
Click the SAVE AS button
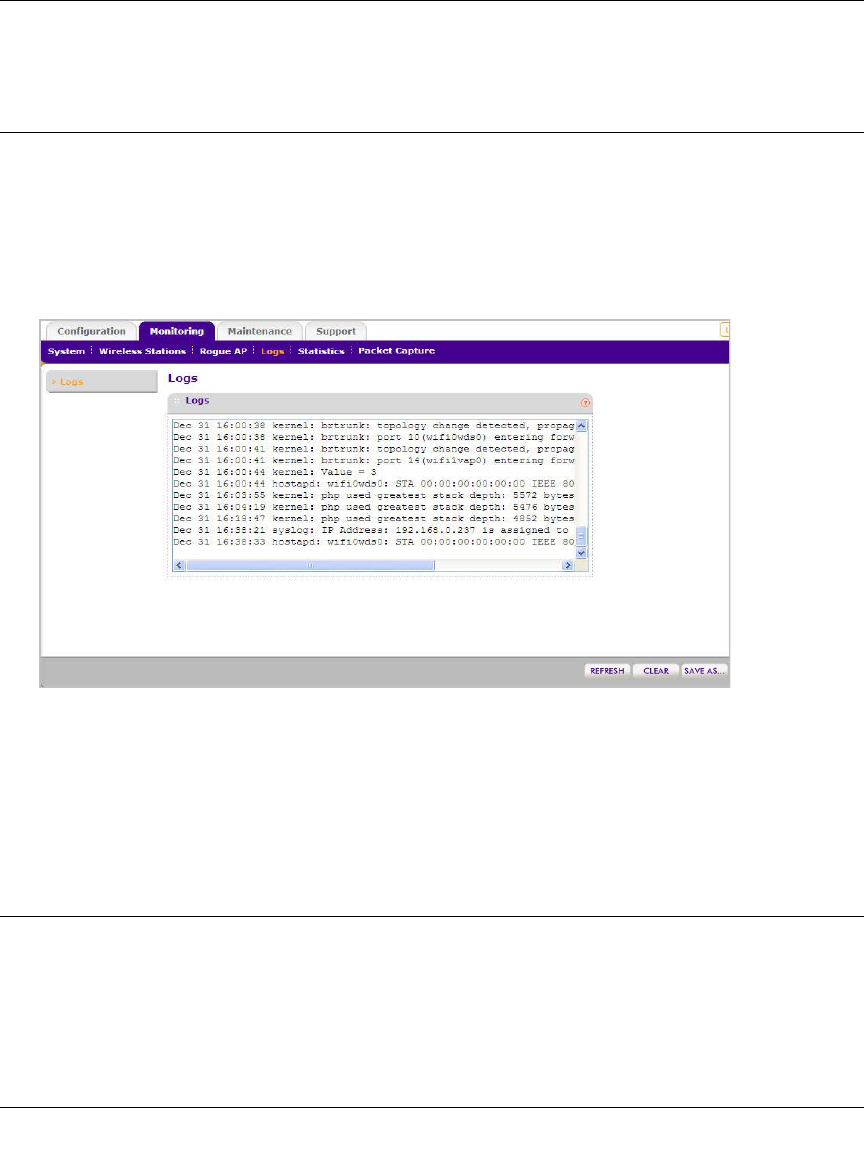point(704,671)
